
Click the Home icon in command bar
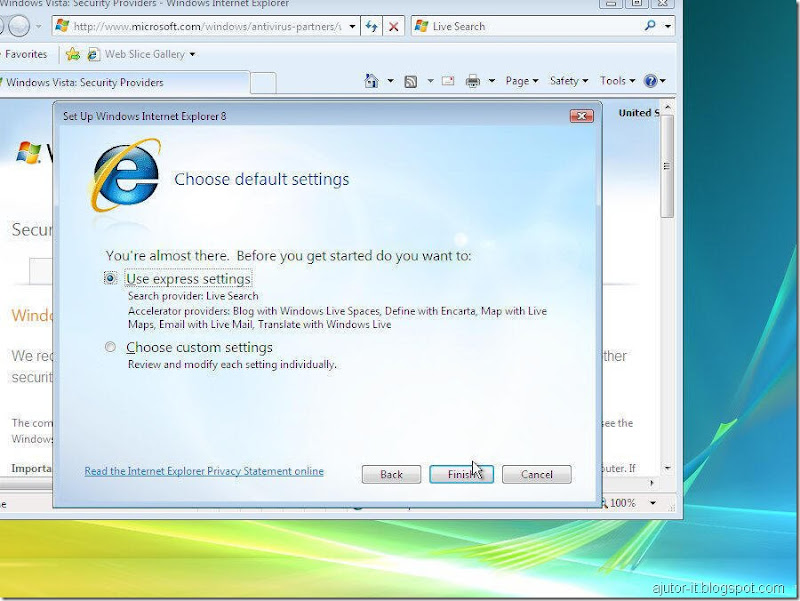click(371, 81)
